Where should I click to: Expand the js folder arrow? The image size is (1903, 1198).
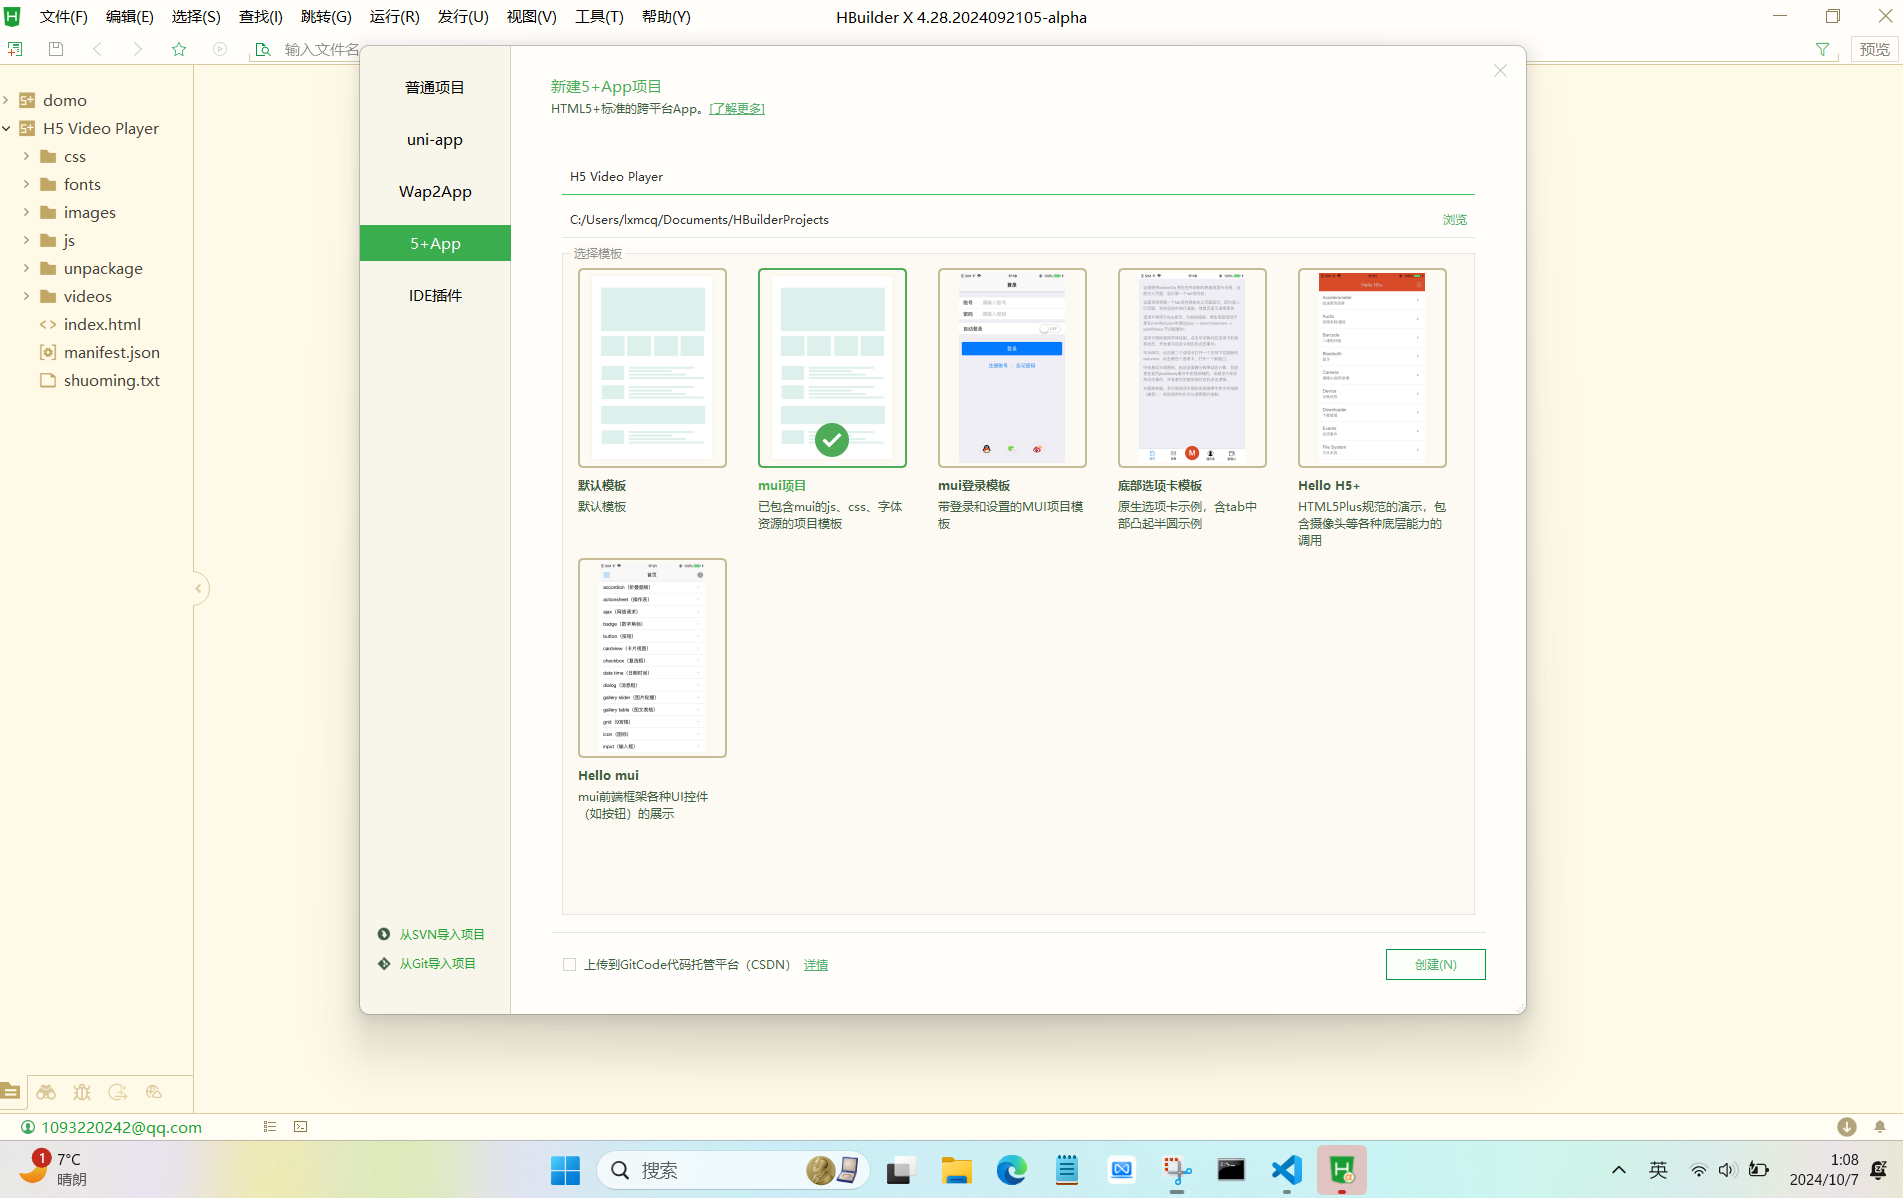(x=27, y=240)
